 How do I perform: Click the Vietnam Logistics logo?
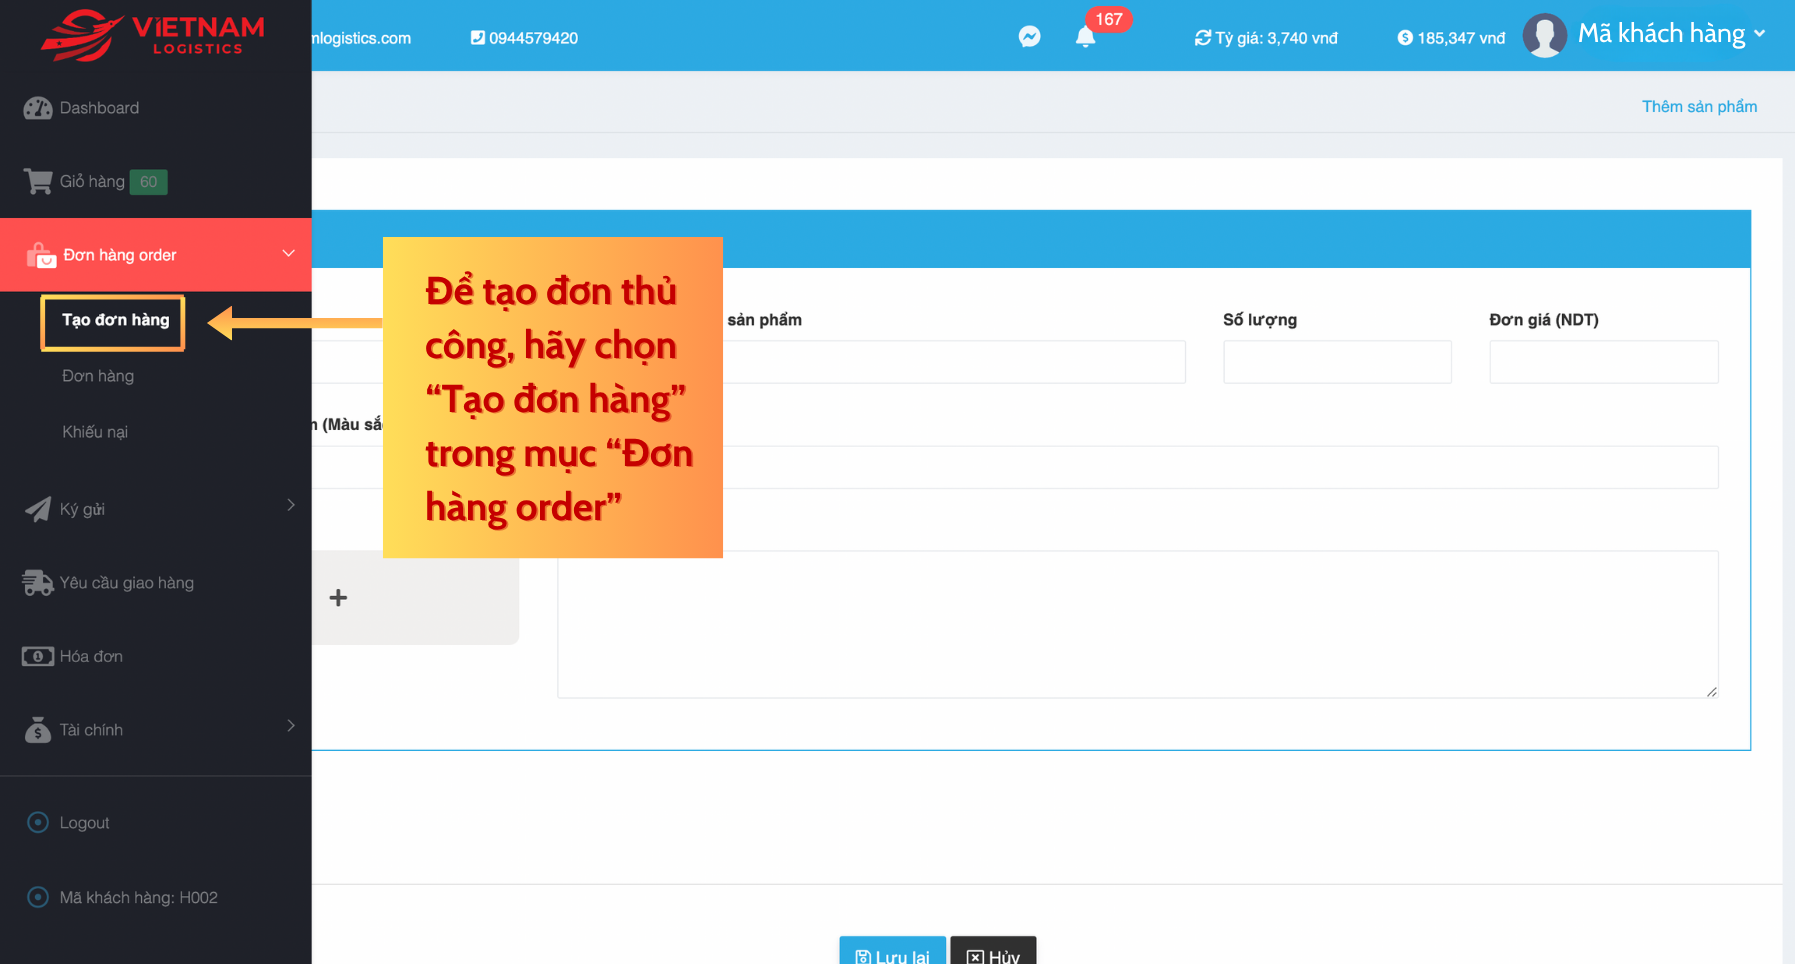coord(153,36)
